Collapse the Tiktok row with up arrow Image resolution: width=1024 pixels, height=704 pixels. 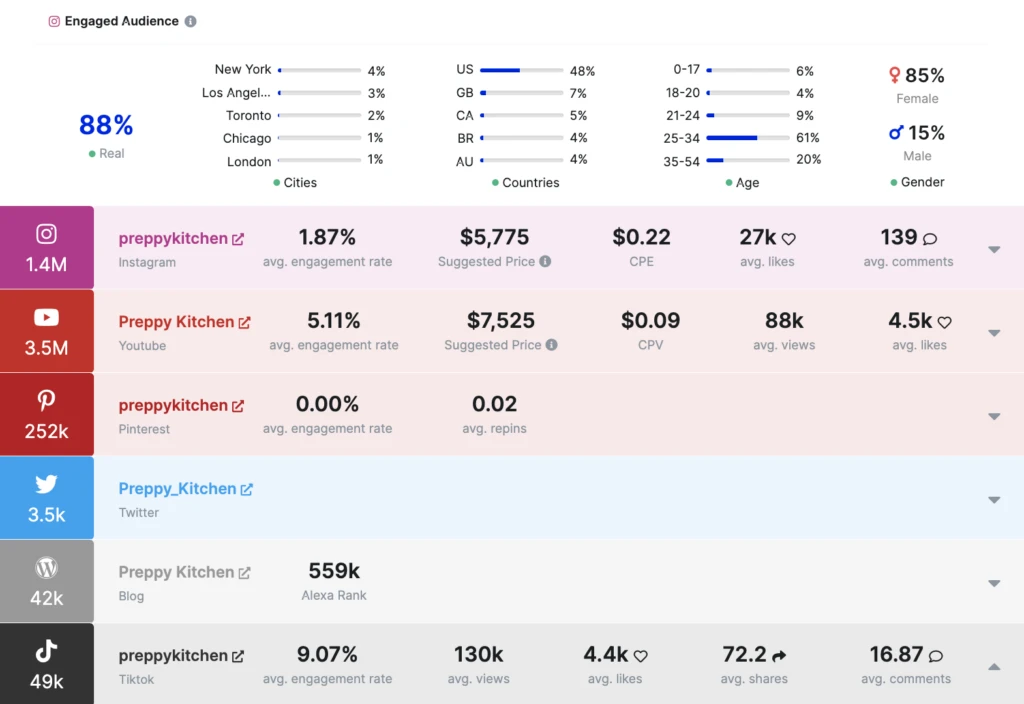tap(994, 666)
